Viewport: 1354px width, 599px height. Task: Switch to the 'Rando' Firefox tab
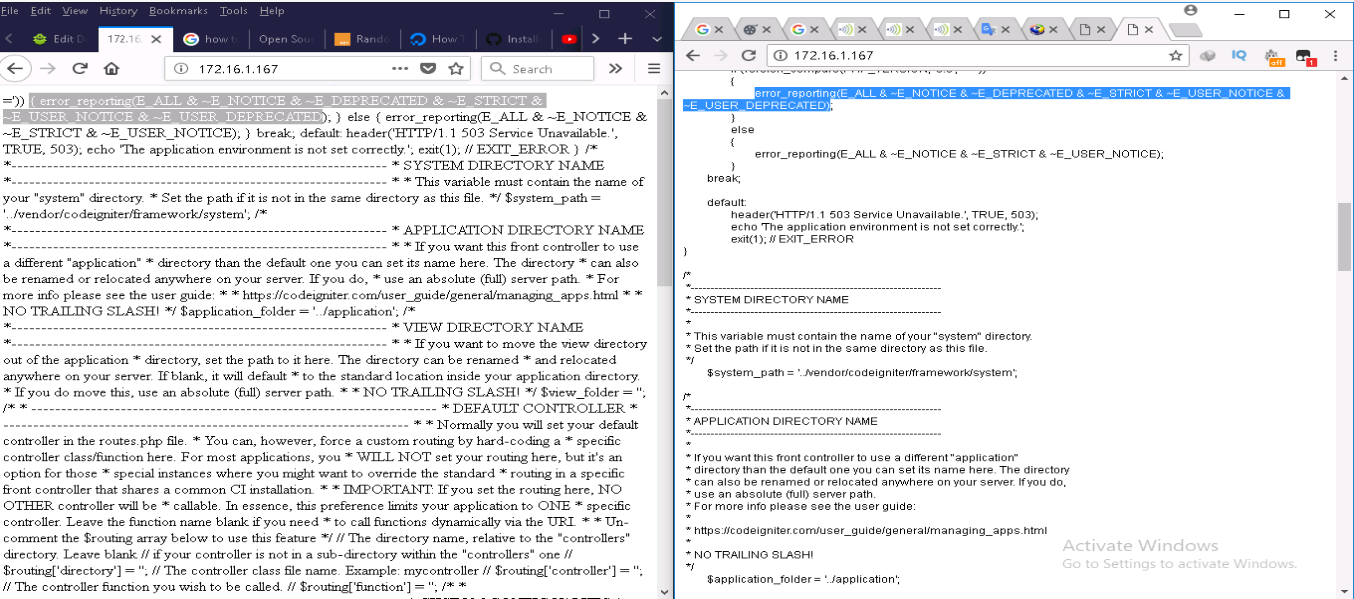(x=362, y=39)
